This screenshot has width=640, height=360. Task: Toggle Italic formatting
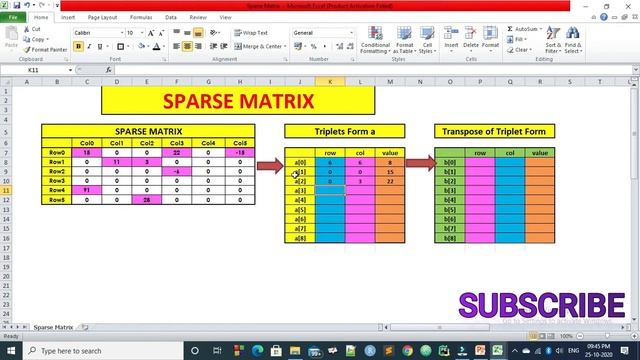89,47
